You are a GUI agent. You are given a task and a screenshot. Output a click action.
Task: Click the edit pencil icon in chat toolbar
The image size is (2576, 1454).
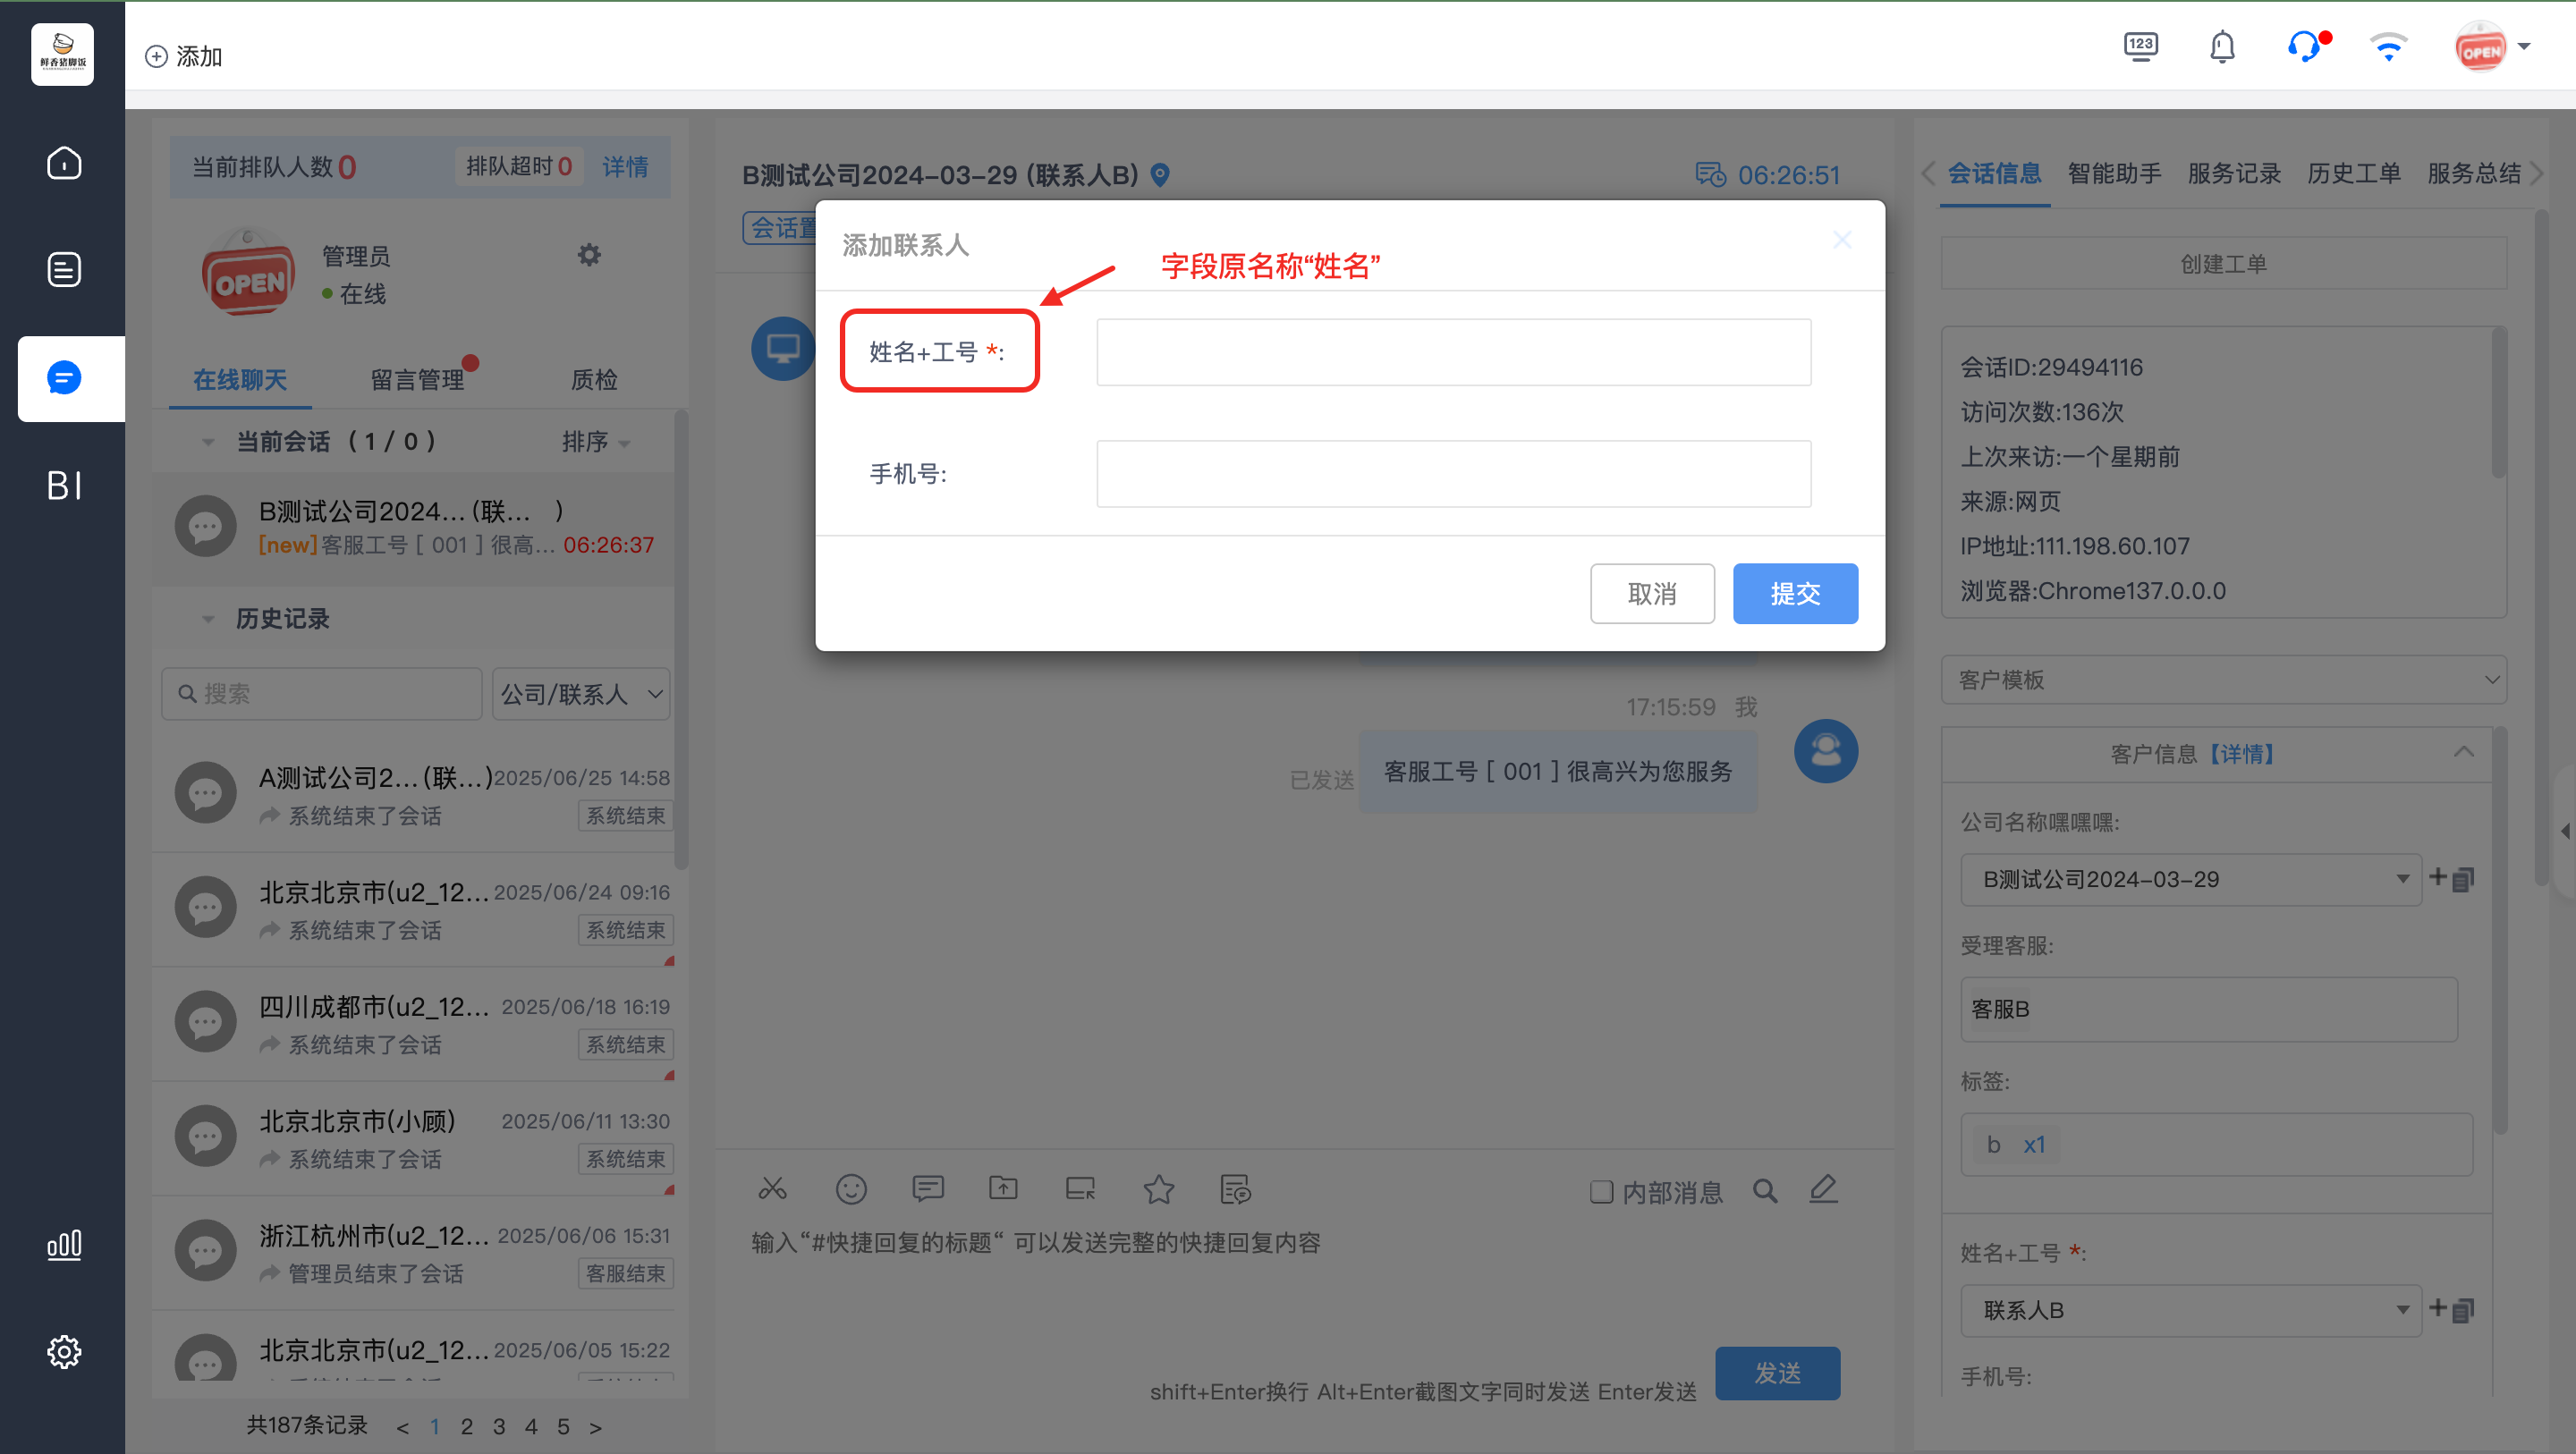pos(1824,1189)
